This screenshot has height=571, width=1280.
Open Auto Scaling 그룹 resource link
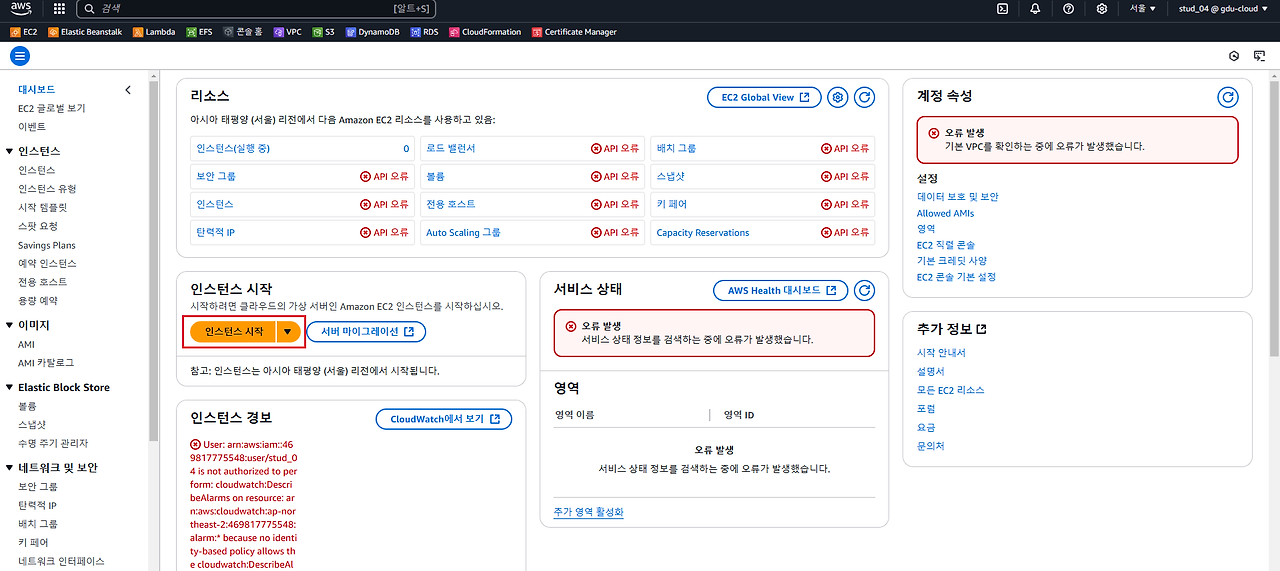pos(463,233)
